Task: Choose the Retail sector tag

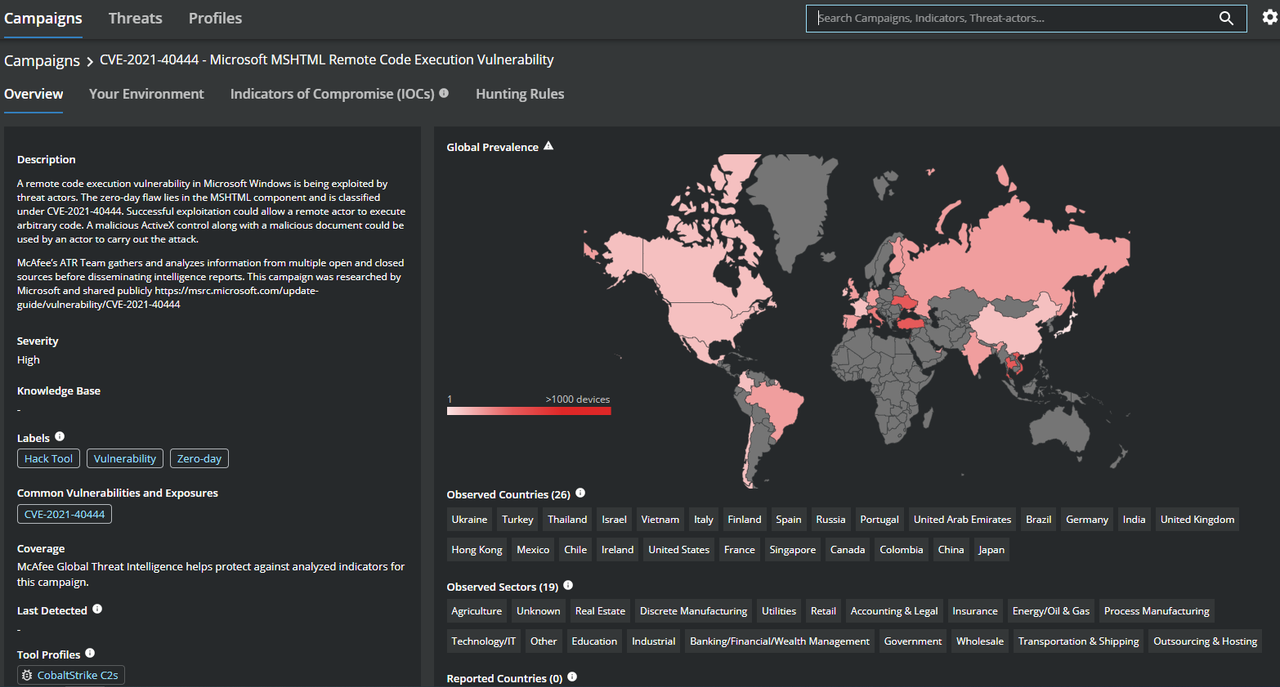Action: point(824,612)
